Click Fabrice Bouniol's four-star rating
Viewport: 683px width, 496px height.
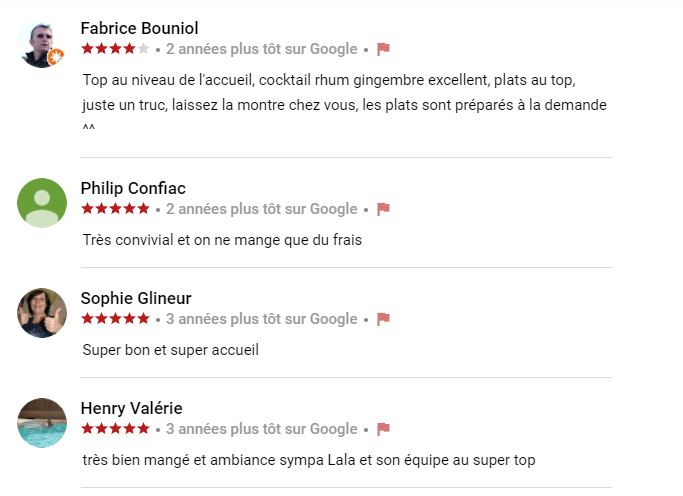coord(115,48)
